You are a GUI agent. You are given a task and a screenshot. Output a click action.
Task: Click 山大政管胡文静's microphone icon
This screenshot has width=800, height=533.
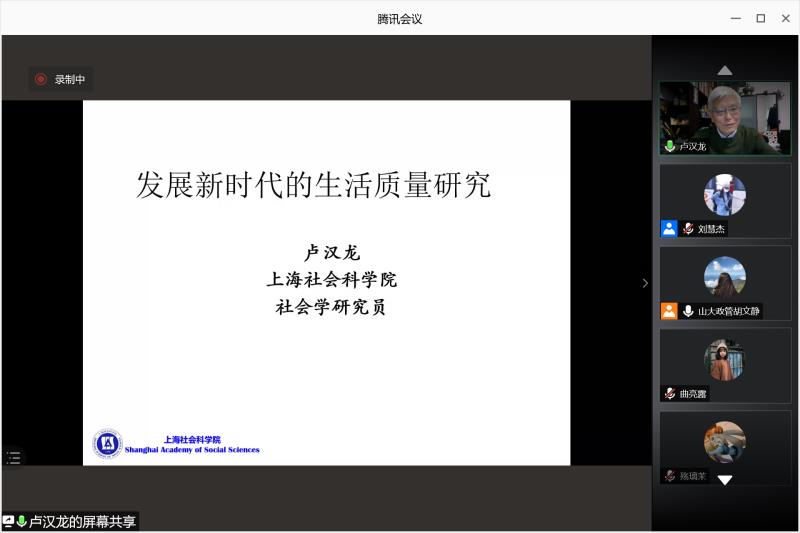(689, 311)
